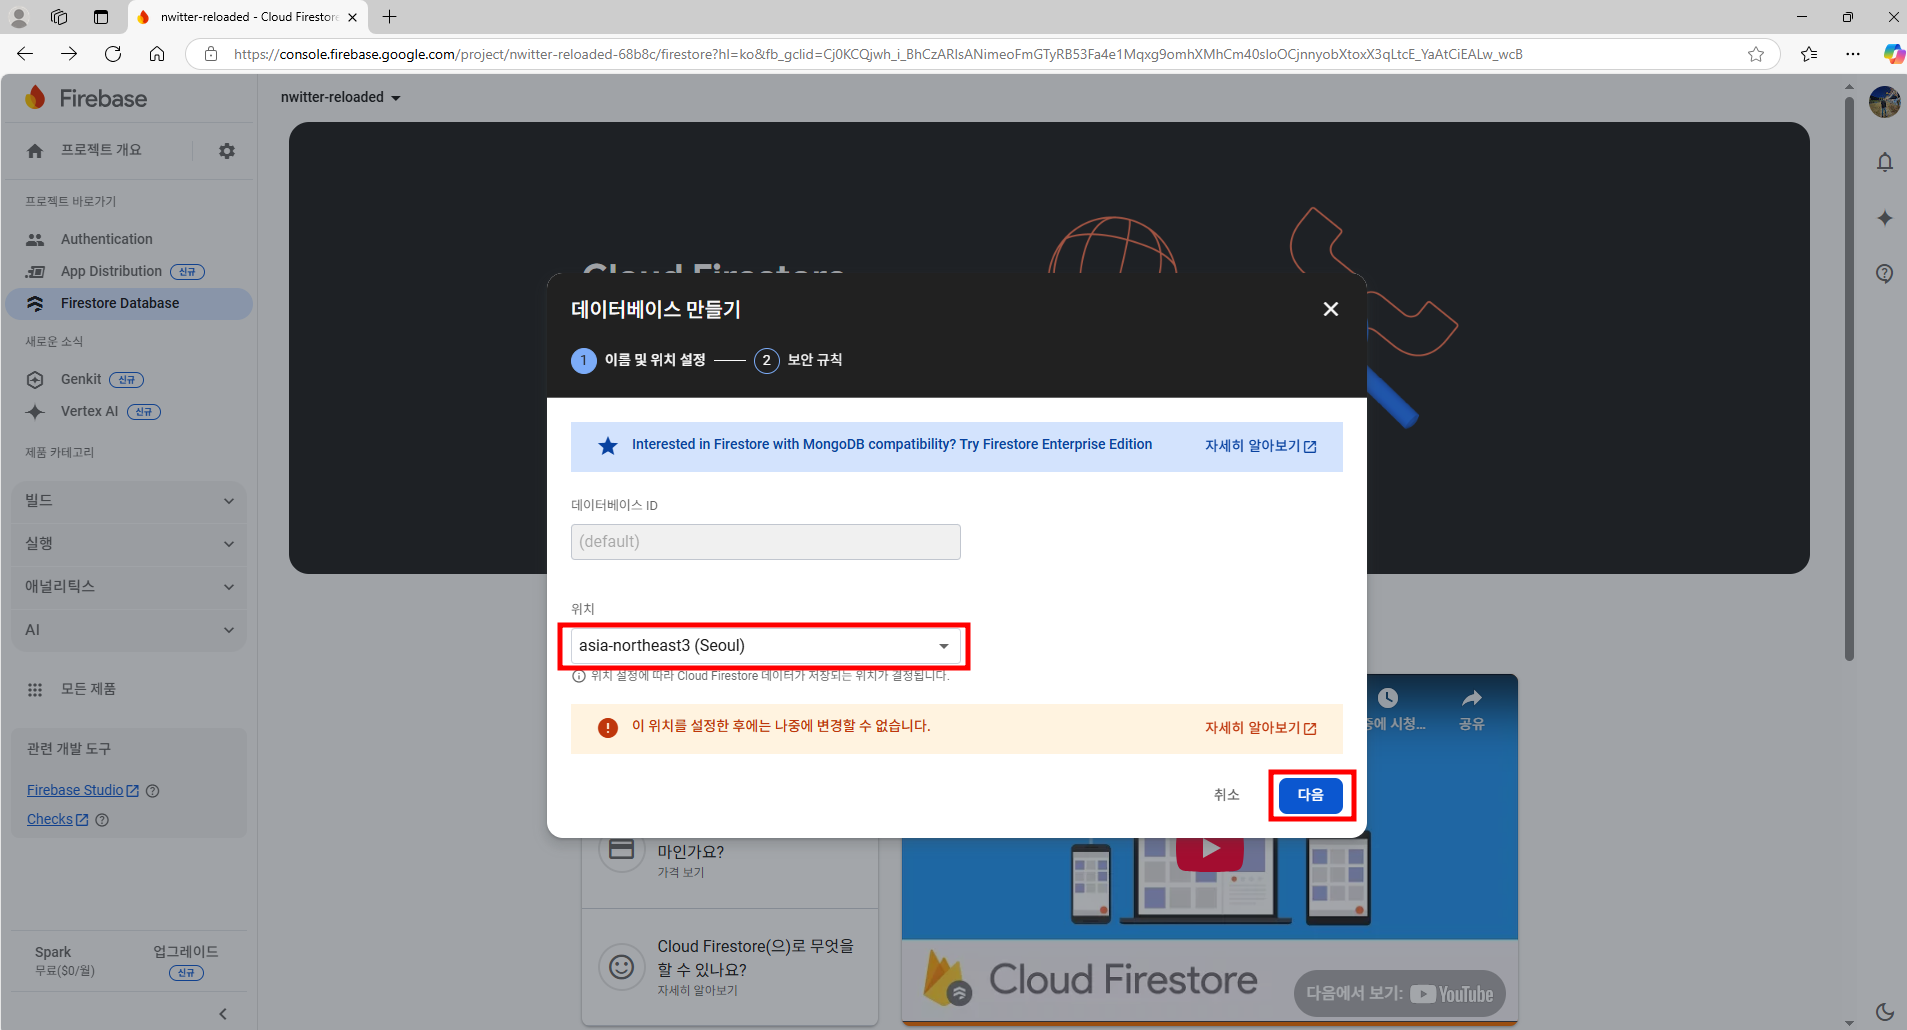1907x1030 pixels.
Task: Open the Copilot icon in the browser
Action: [x=1894, y=54]
